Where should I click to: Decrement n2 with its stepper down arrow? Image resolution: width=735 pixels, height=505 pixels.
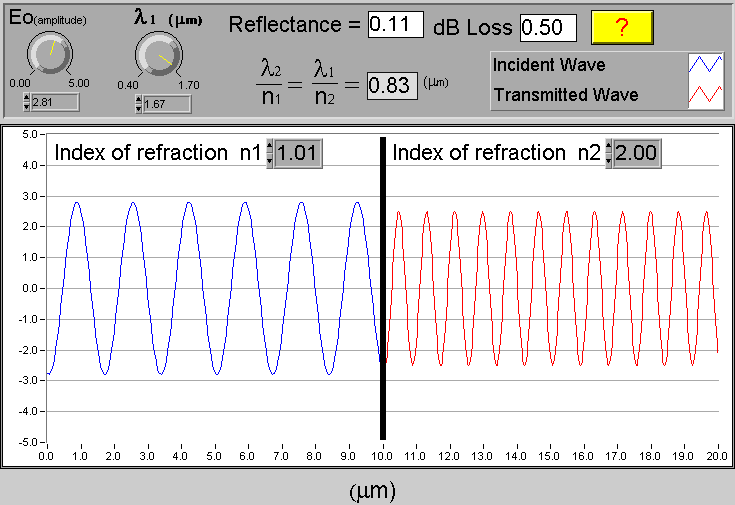608,159
